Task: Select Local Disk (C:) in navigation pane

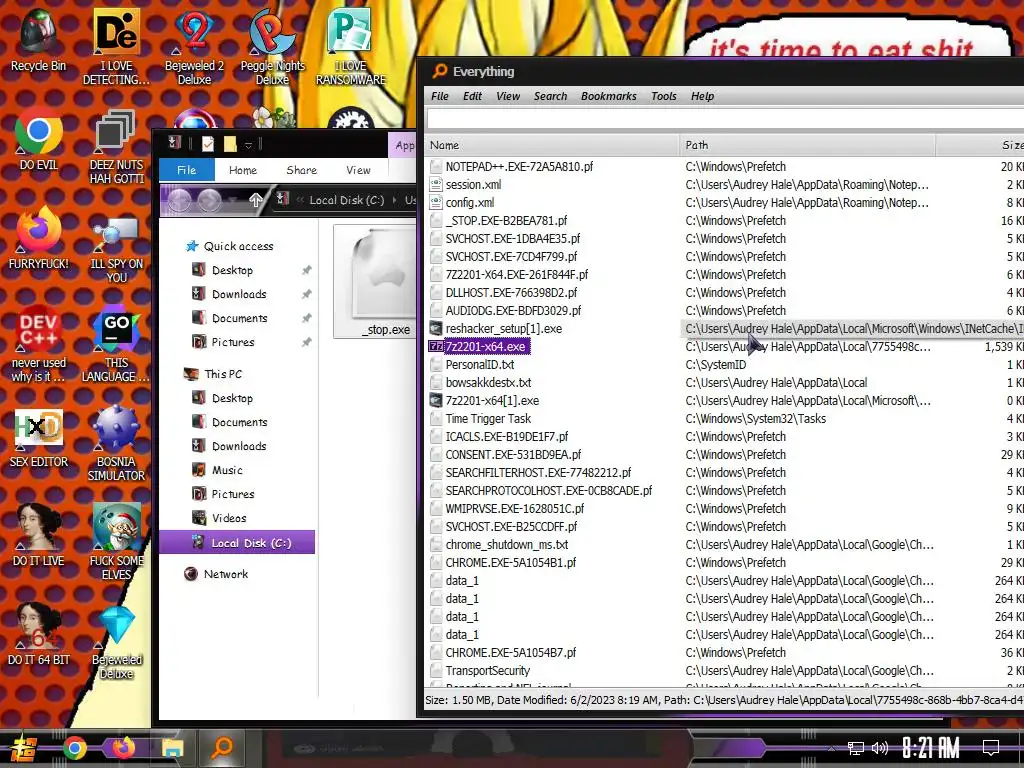Action: coord(237,543)
